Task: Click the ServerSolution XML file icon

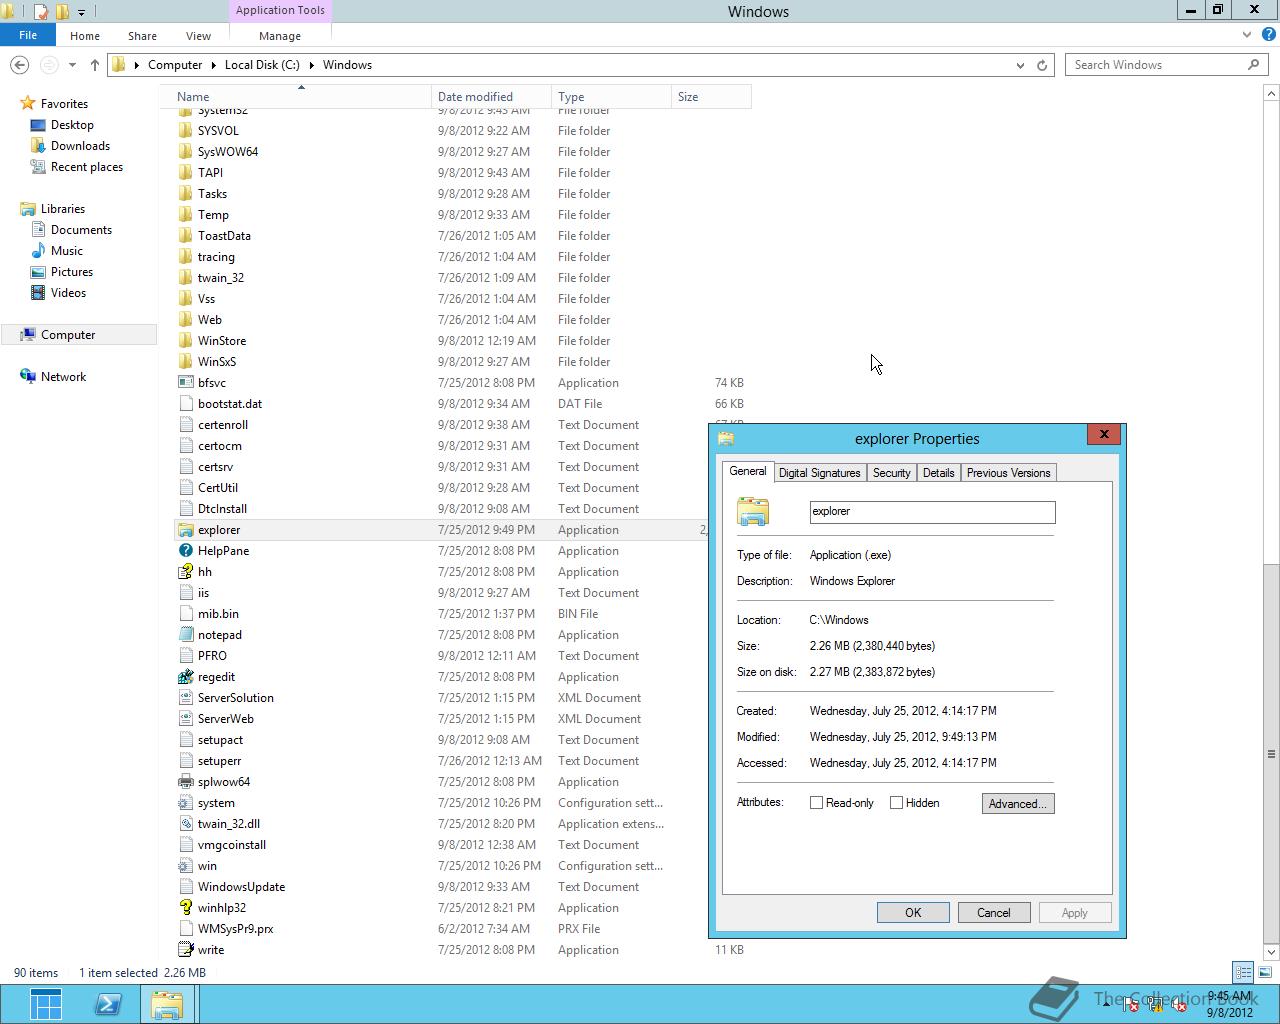Action: [x=185, y=698]
